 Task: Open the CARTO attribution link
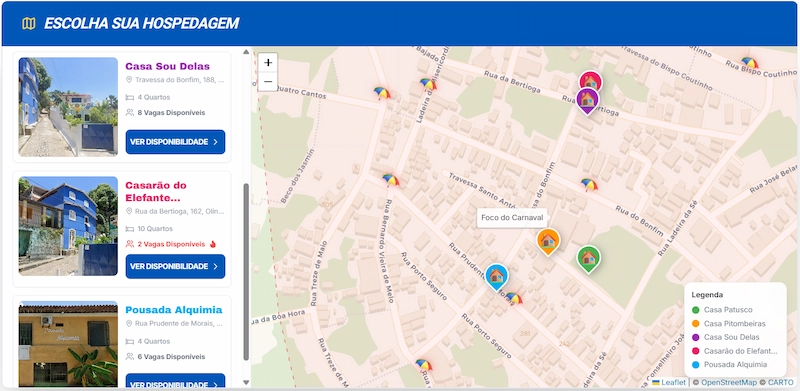coord(781,382)
